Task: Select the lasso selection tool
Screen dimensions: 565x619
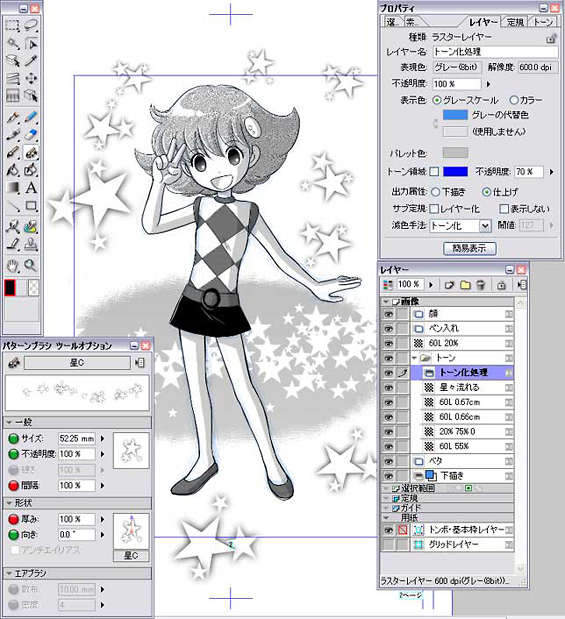Action: point(31,26)
